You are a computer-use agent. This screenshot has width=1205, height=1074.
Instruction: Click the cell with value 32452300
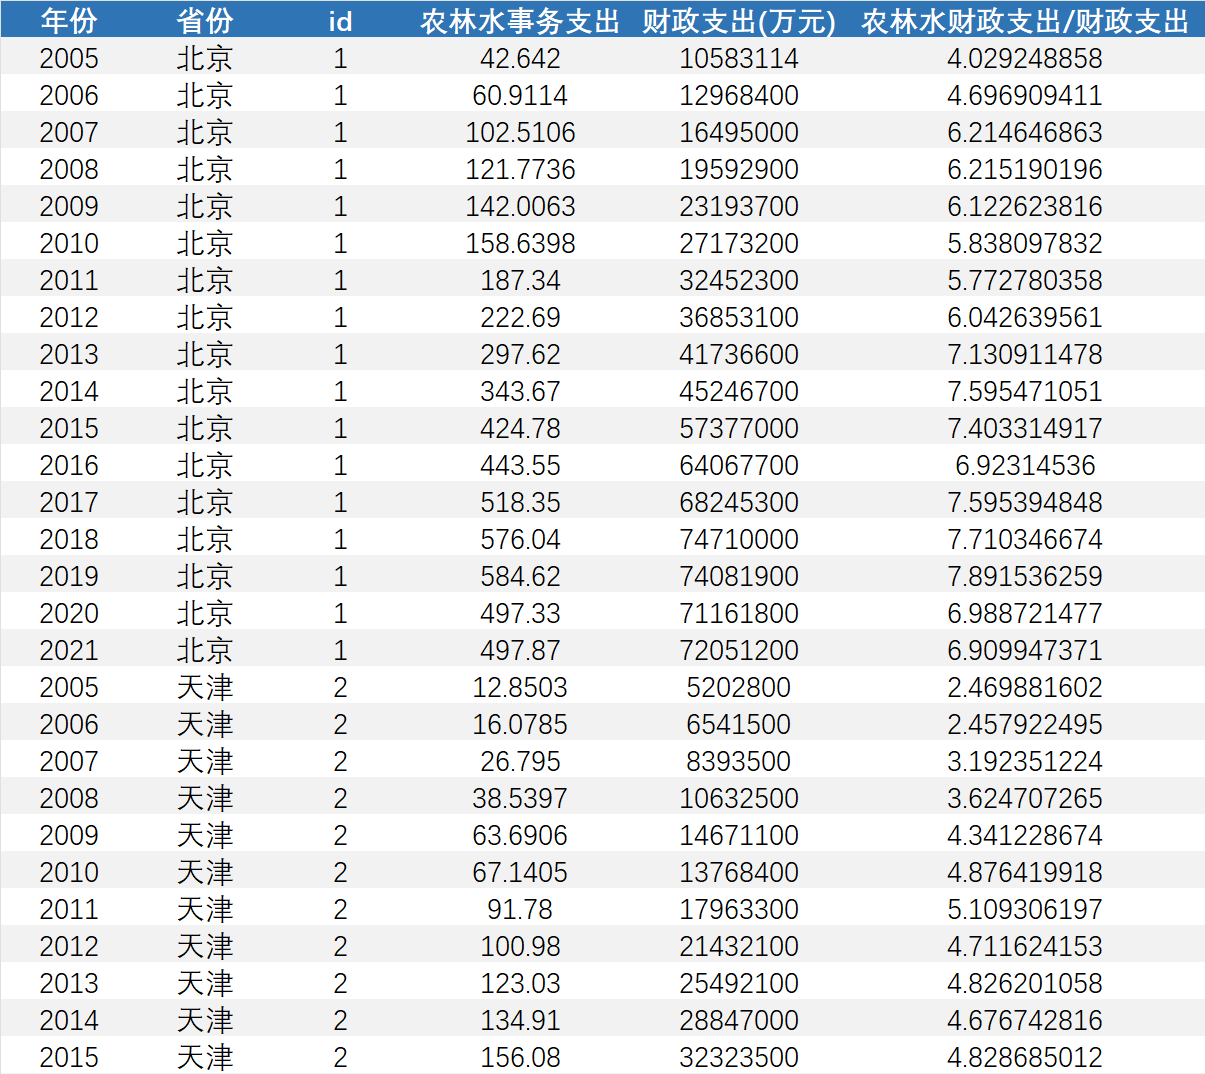pos(739,281)
